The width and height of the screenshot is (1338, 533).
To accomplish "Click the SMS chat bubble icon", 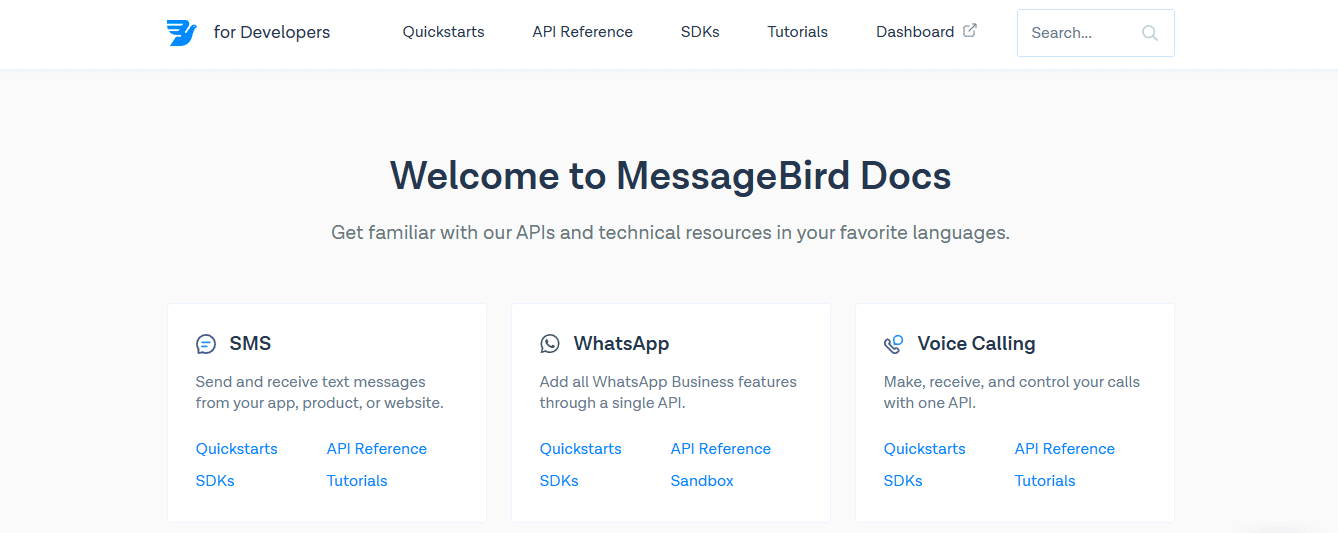I will (x=206, y=344).
